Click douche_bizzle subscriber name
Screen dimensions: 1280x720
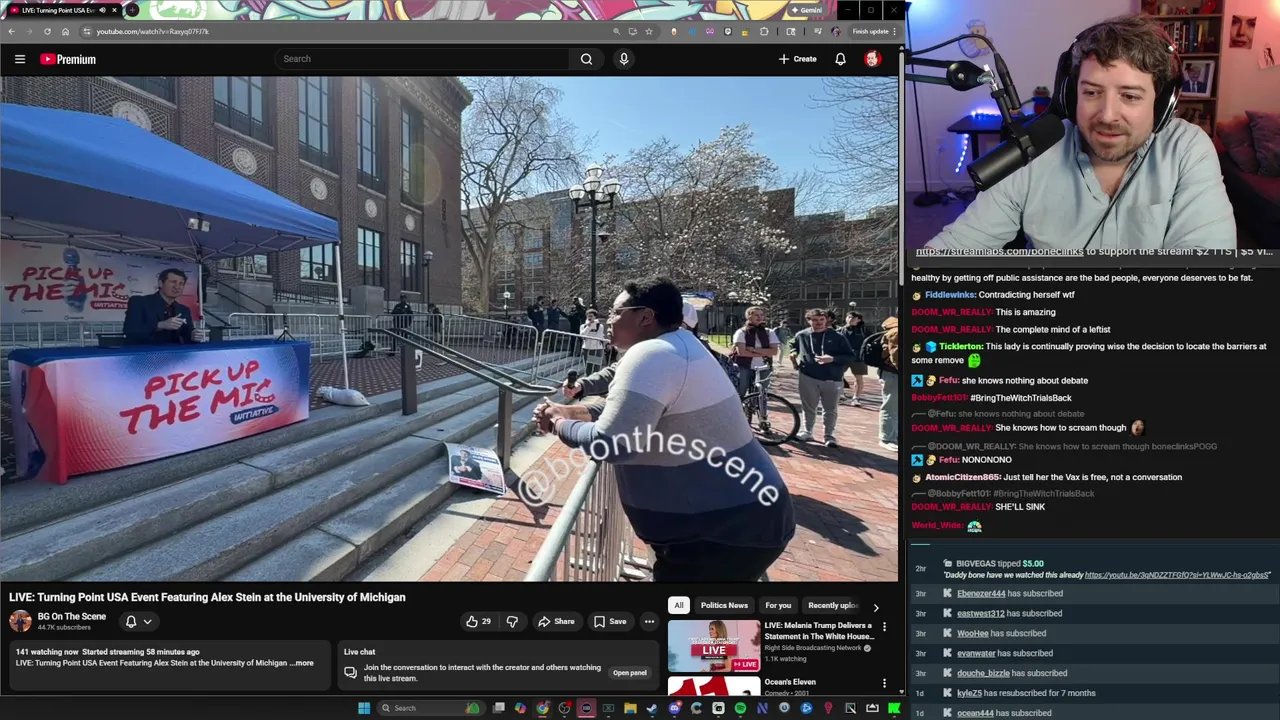point(984,673)
